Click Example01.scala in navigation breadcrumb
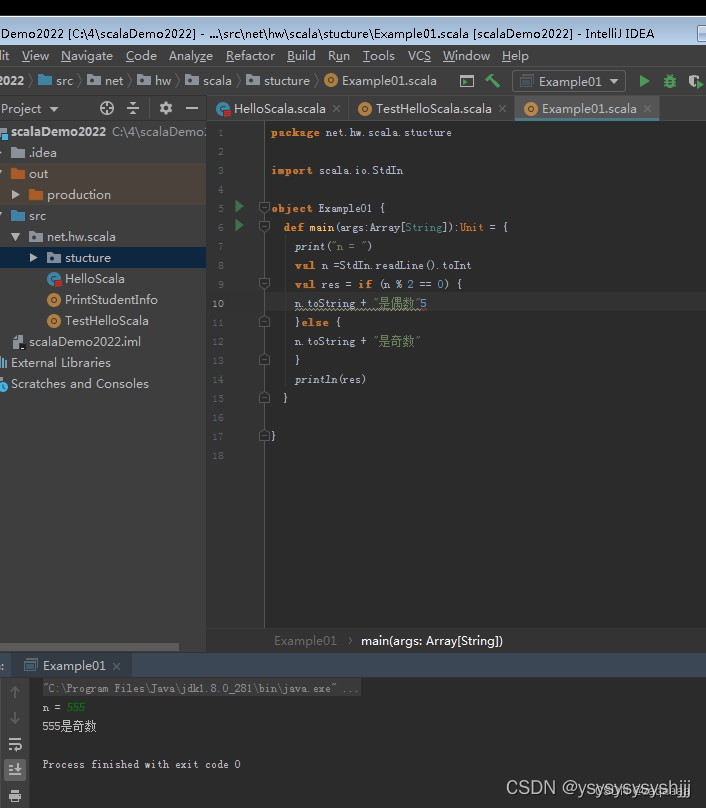This screenshot has width=706, height=808. 381,81
